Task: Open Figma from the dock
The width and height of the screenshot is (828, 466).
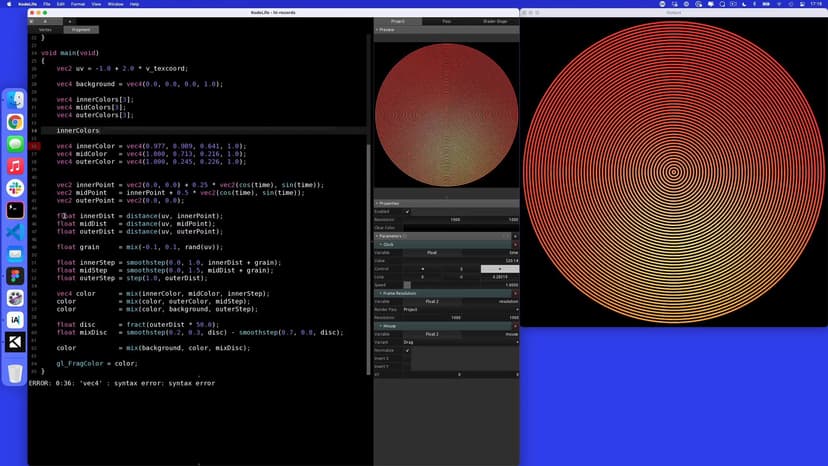Action: pyautogui.click(x=15, y=276)
